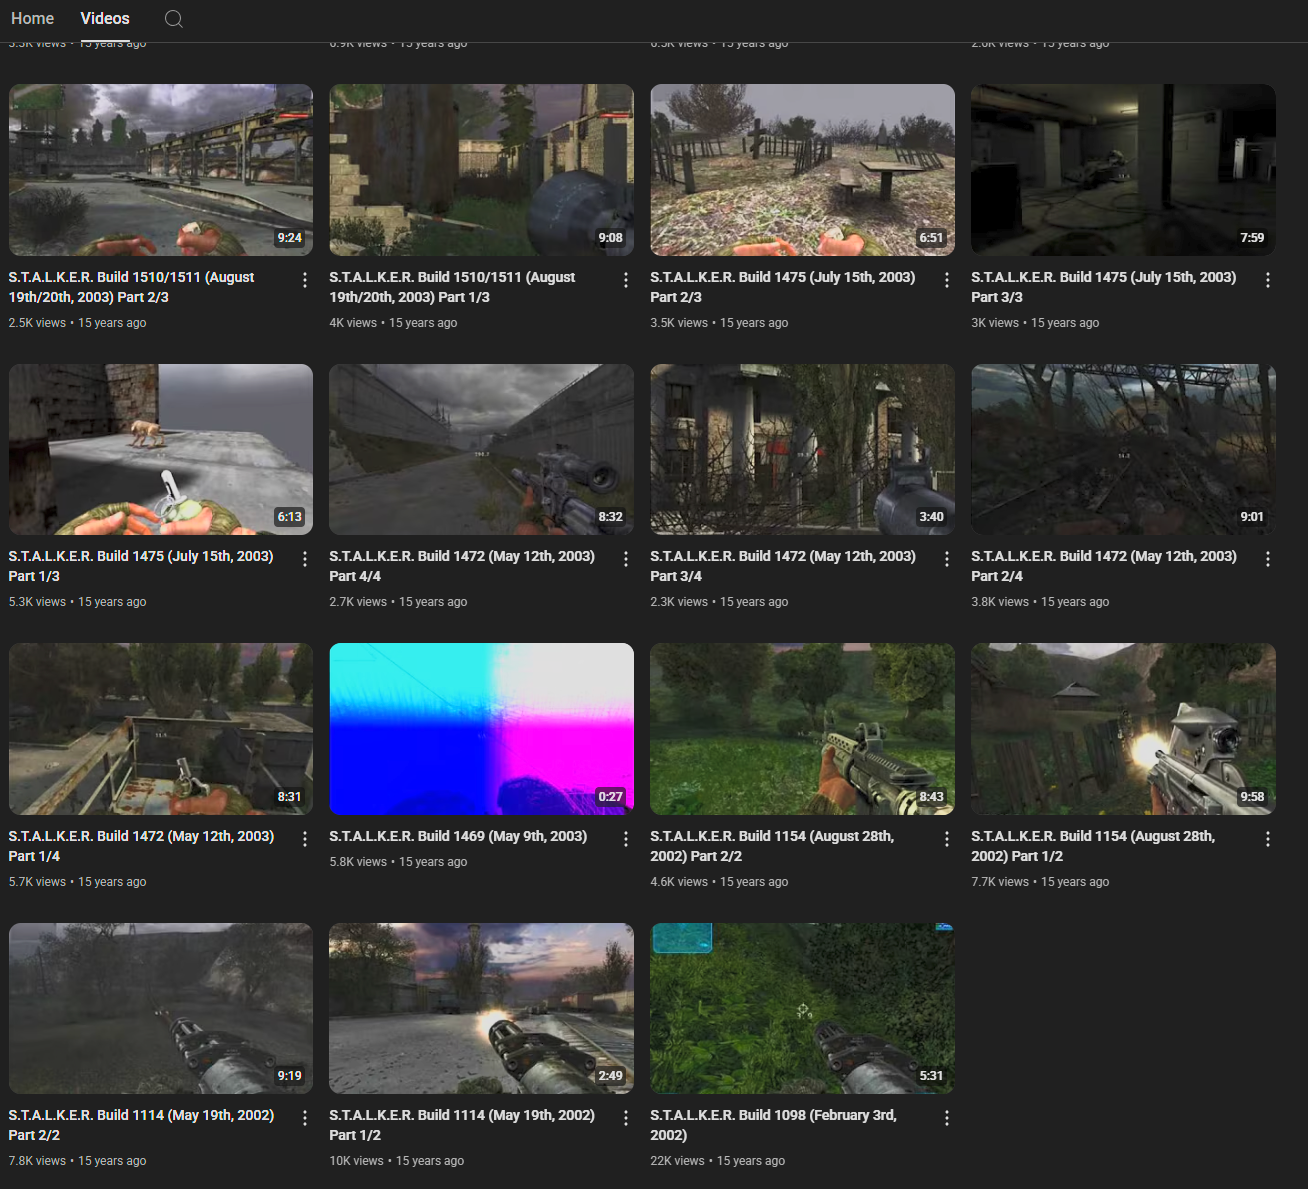
Task: Open options menu for Build 1475 Part 1/3
Action: point(305,559)
